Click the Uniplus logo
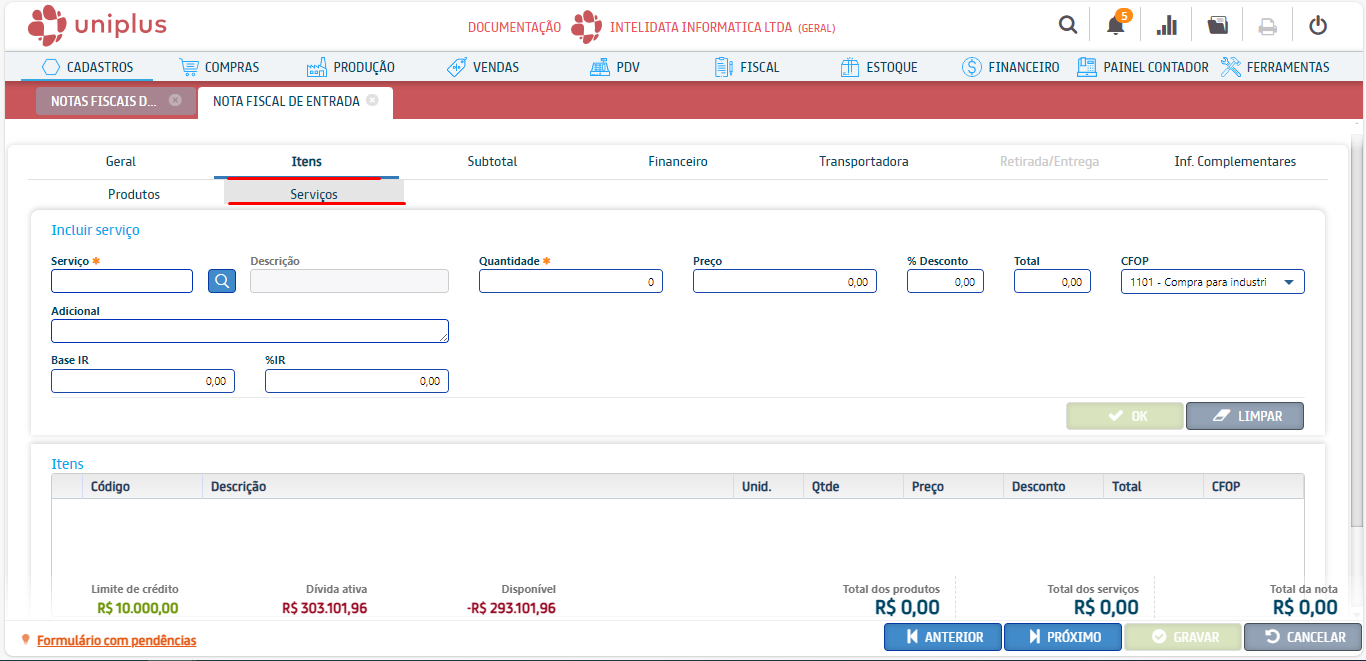 (x=97, y=26)
